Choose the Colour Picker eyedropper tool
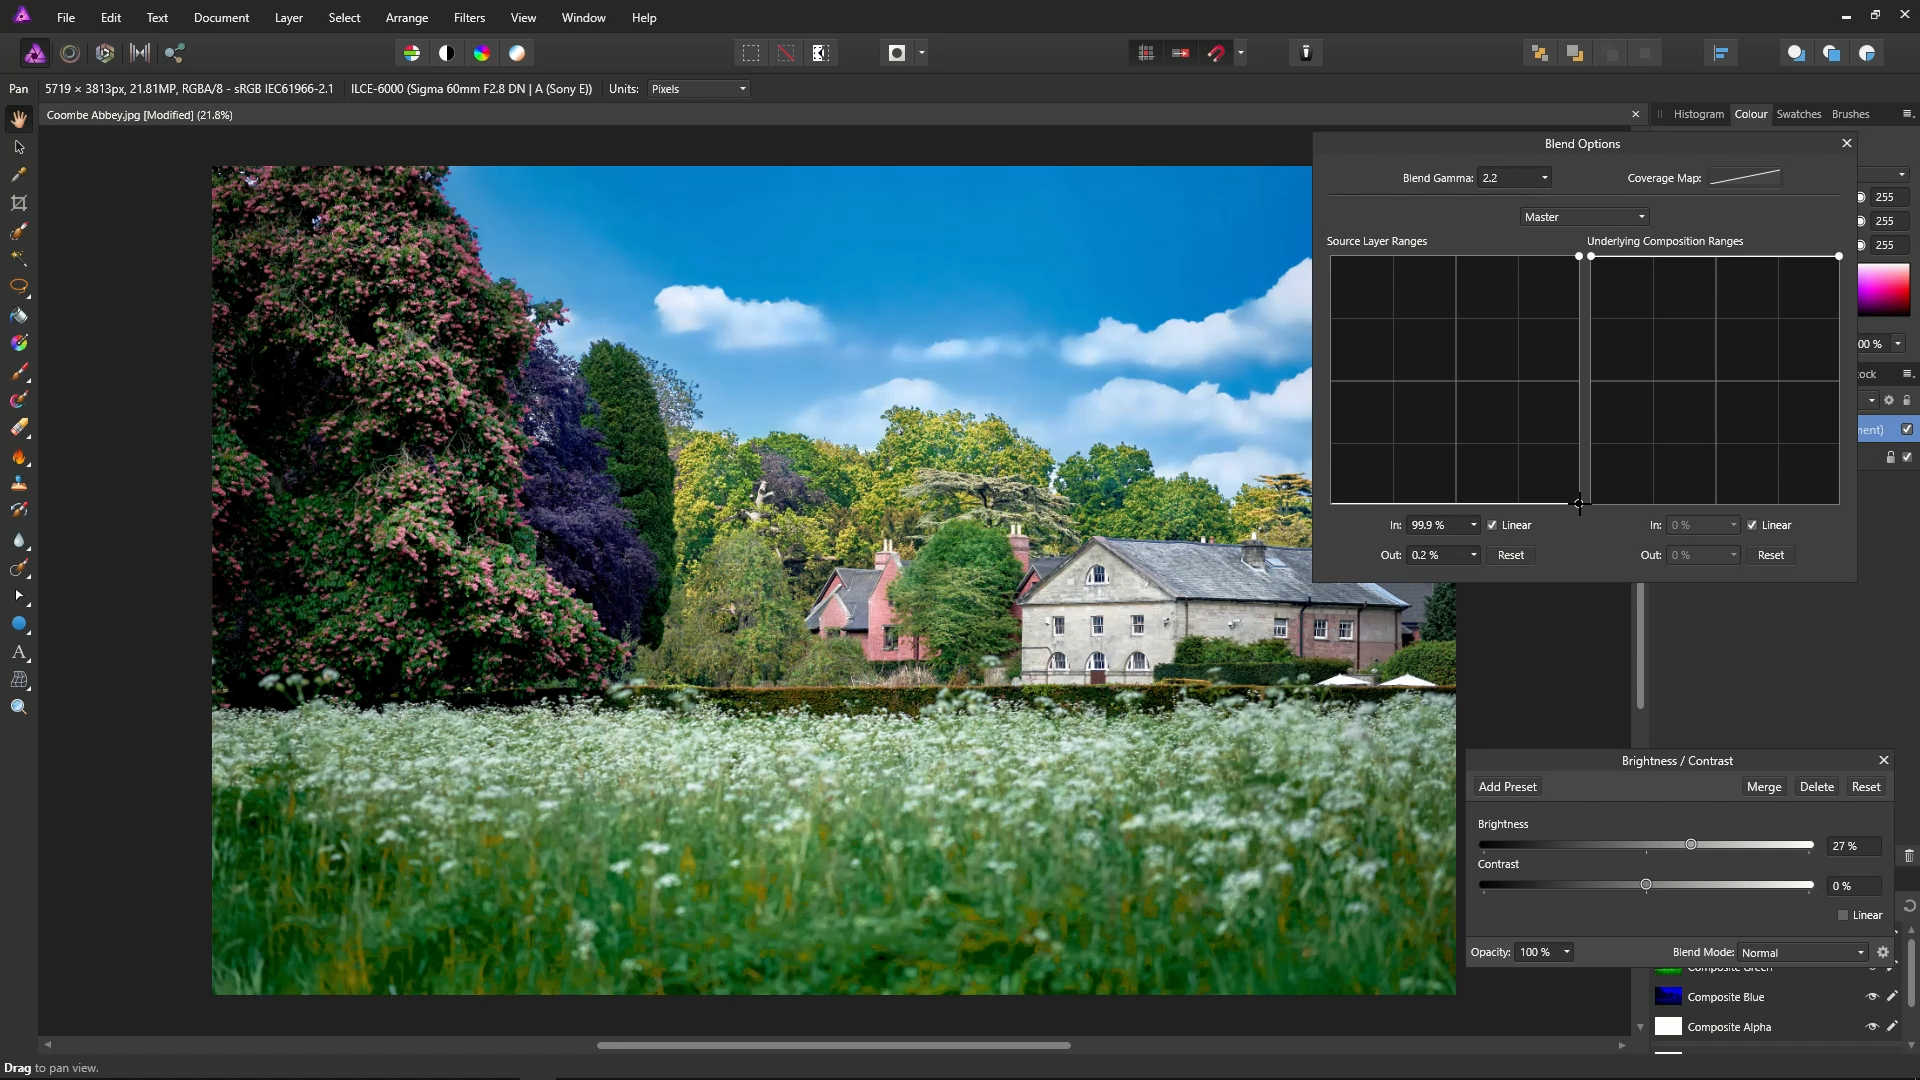 (19, 174)
